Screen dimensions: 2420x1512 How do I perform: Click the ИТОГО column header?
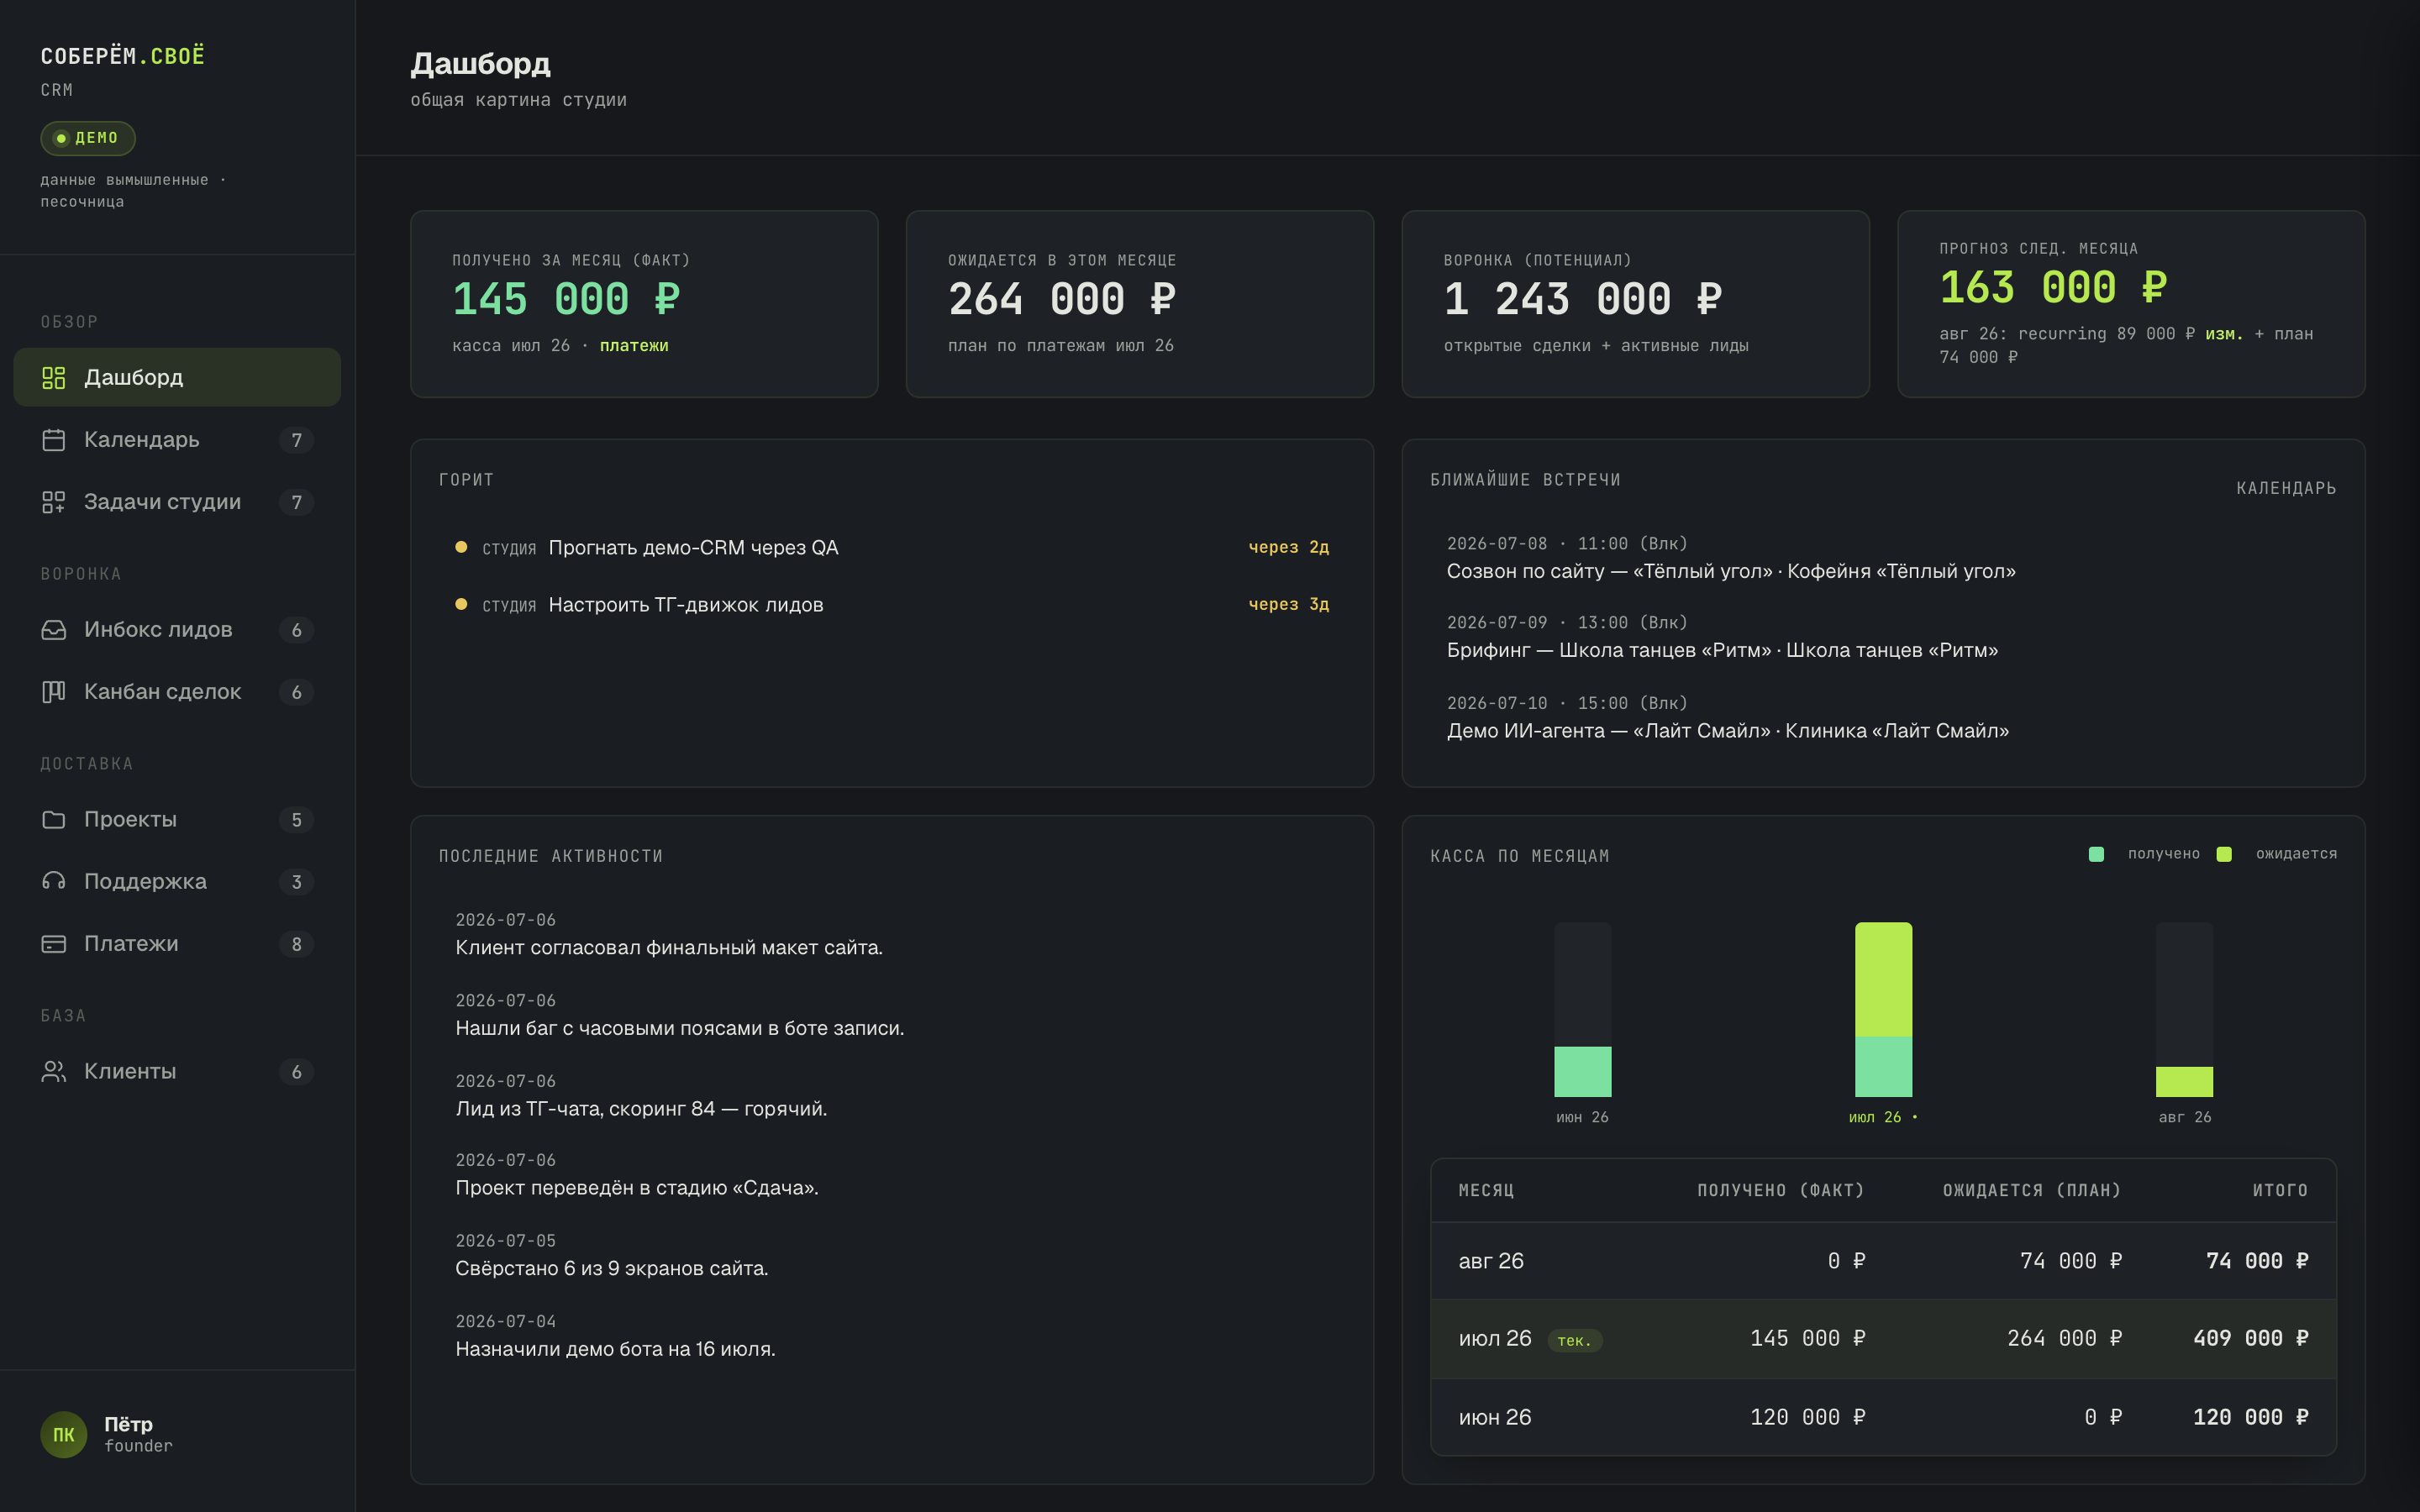pyautogui.click(x=2280, y=1190)
